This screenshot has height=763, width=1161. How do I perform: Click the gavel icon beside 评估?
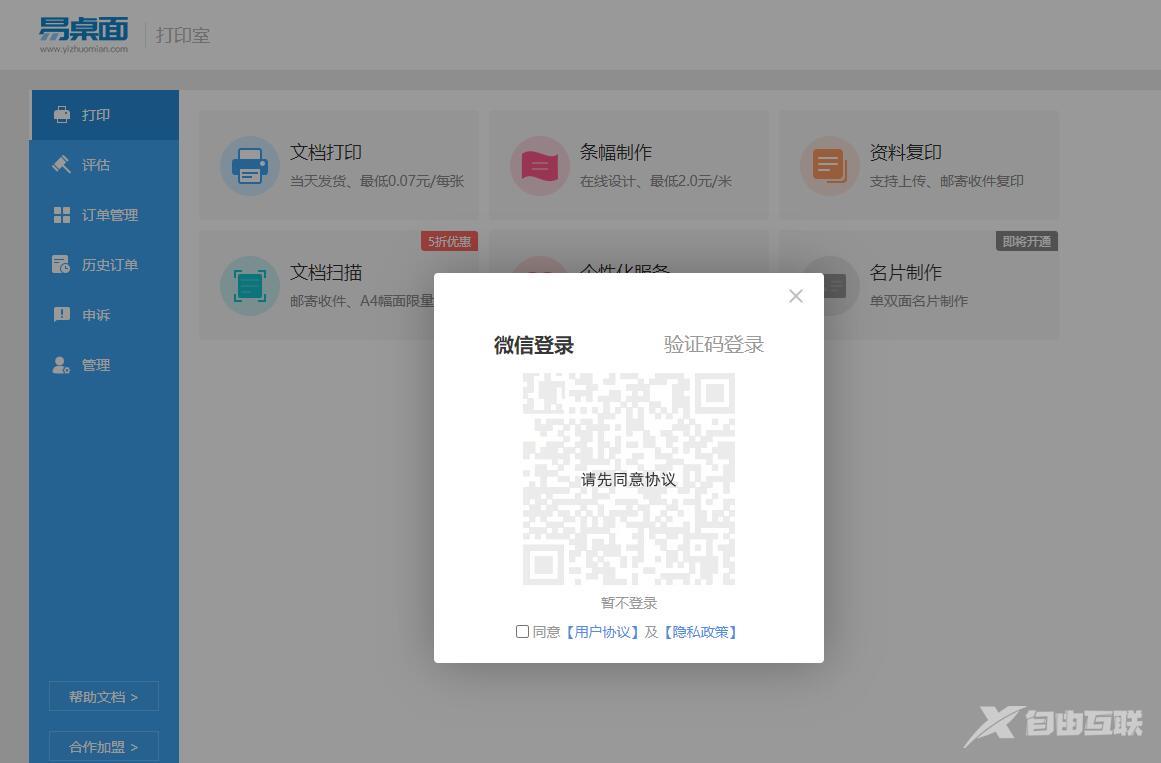click(62, 164)
